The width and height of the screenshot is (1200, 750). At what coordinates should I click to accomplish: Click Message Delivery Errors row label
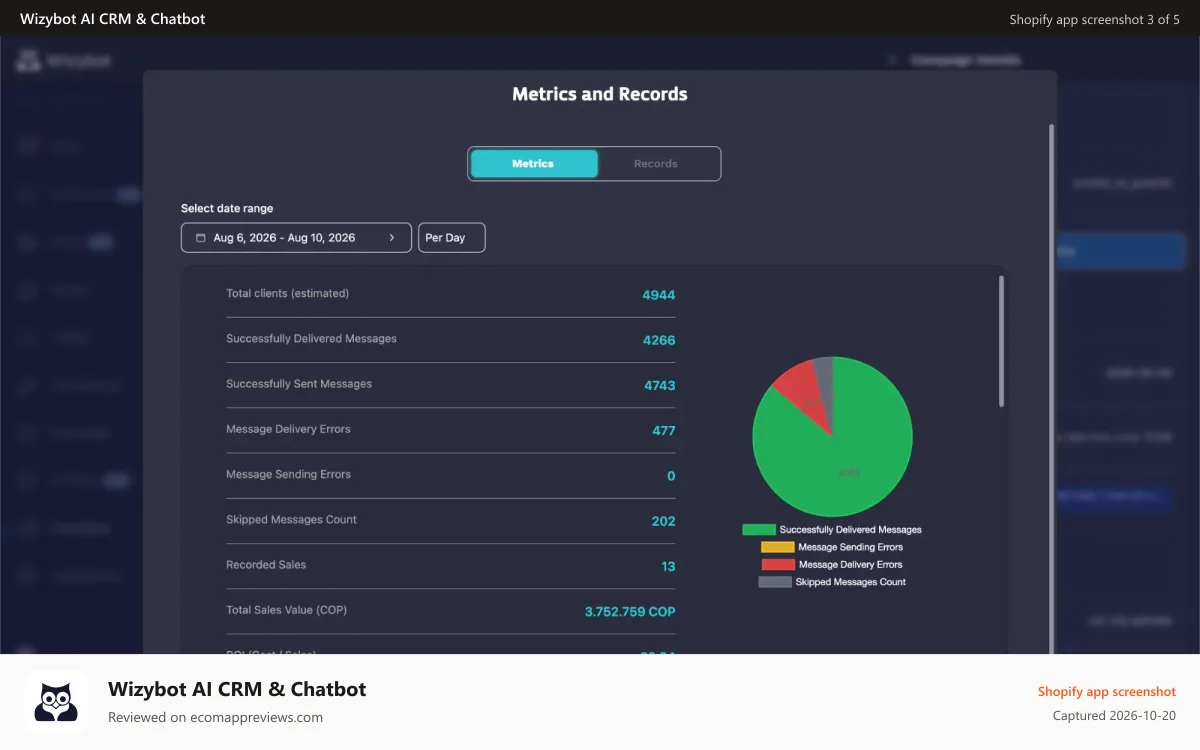tap(288, 429)
